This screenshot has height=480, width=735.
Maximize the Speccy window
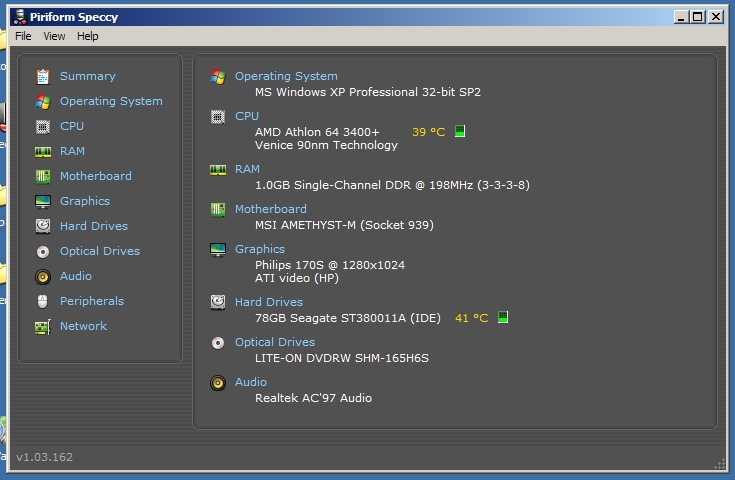(698, 17)
